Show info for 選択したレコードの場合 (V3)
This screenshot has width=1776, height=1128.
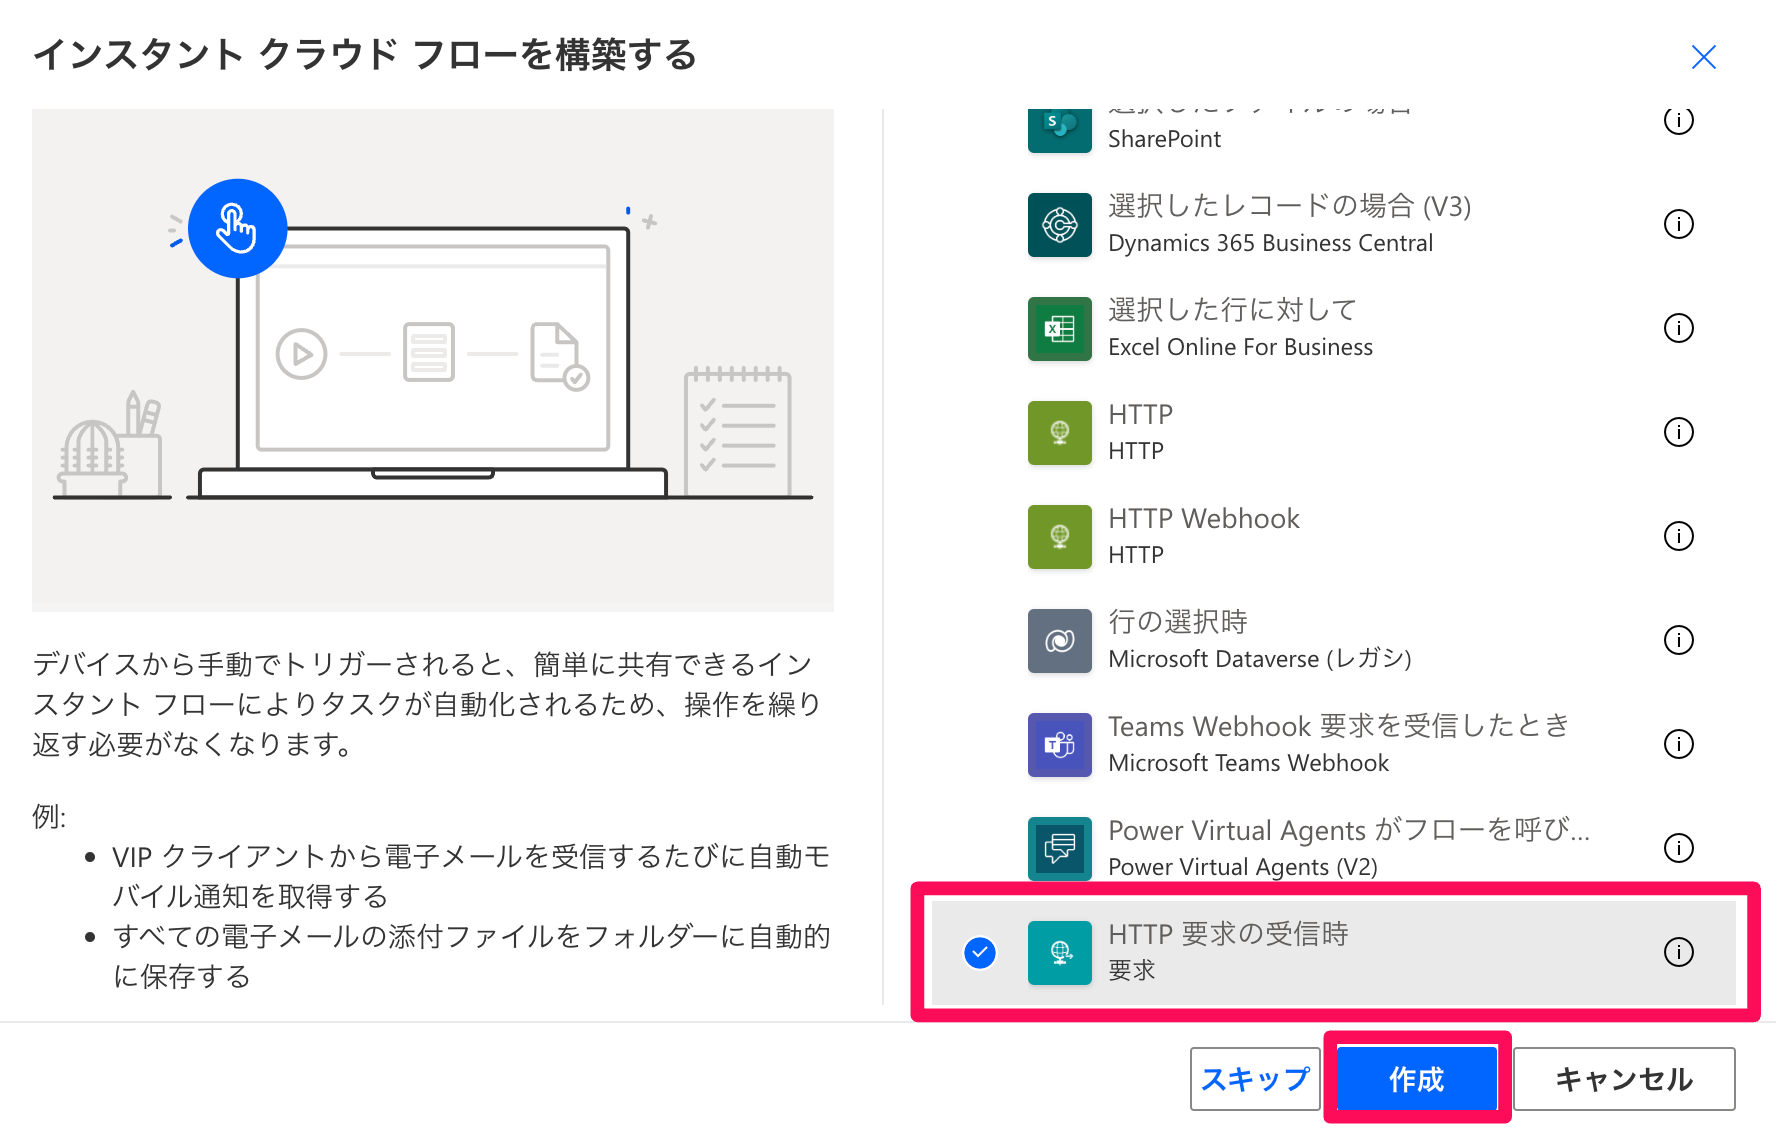click(x=1678, y=224)
